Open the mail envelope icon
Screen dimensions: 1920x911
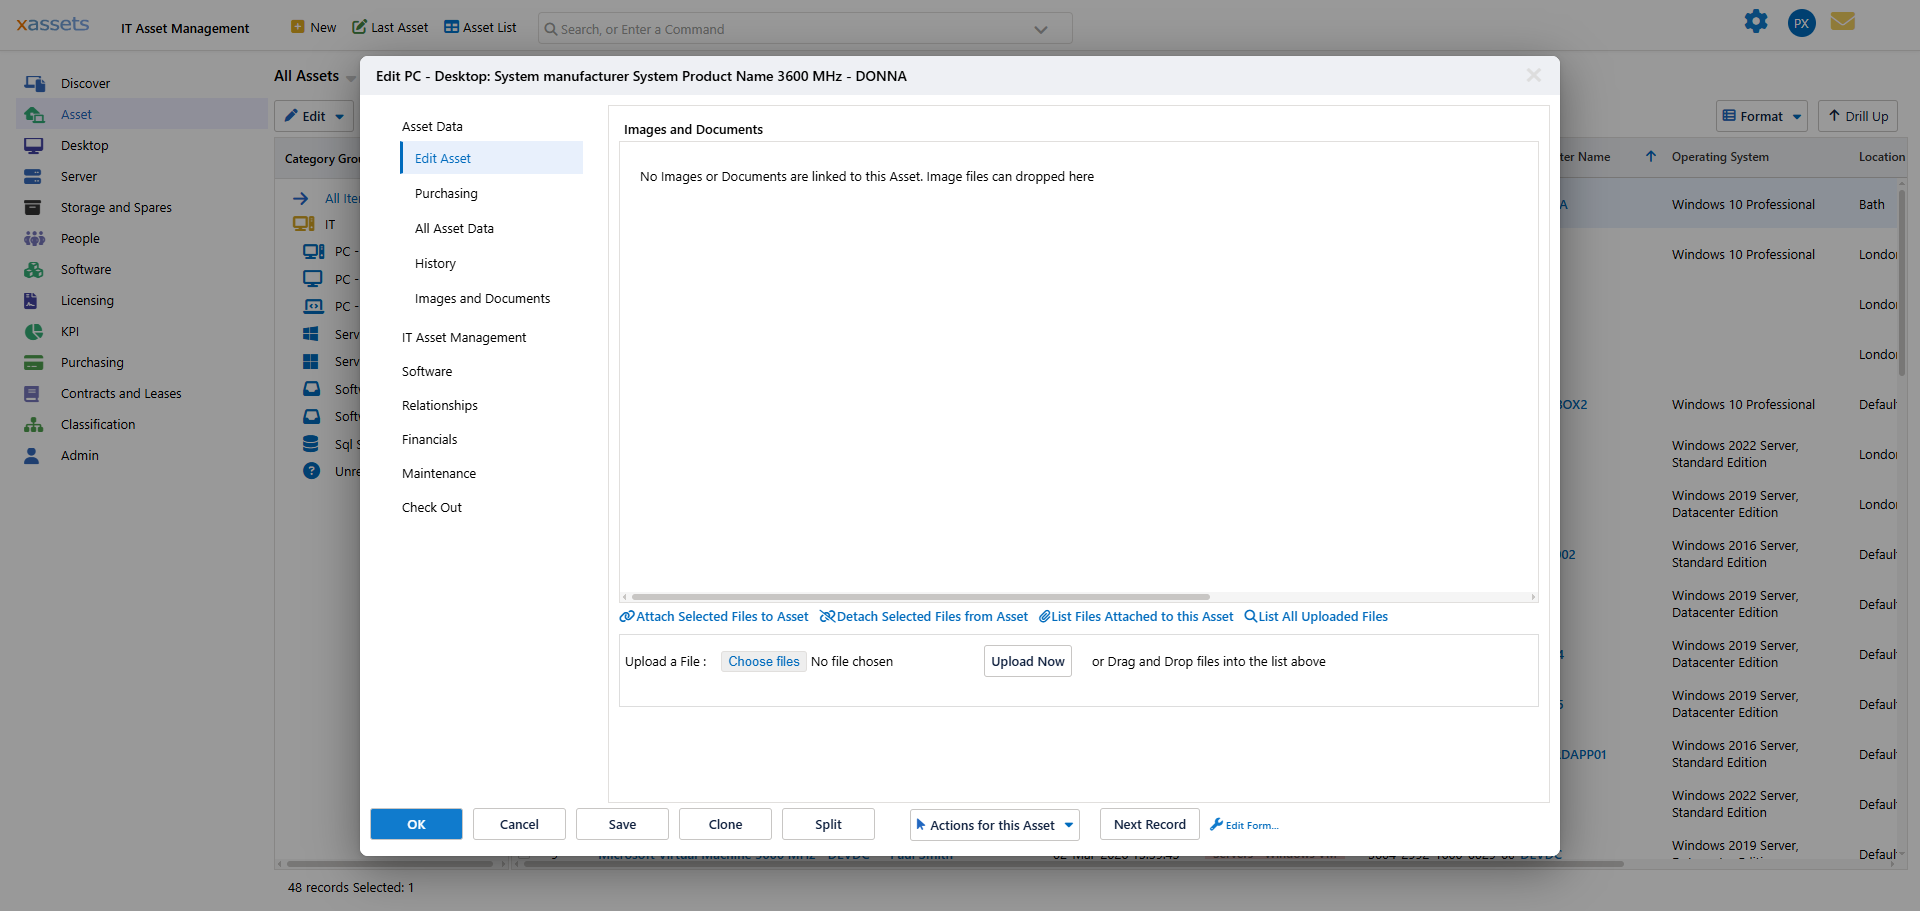(x=1844, y=21)
